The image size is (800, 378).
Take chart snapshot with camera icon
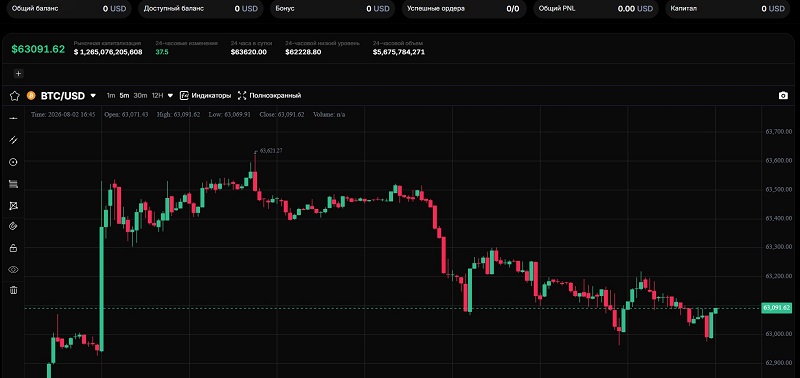coord(783,95)
